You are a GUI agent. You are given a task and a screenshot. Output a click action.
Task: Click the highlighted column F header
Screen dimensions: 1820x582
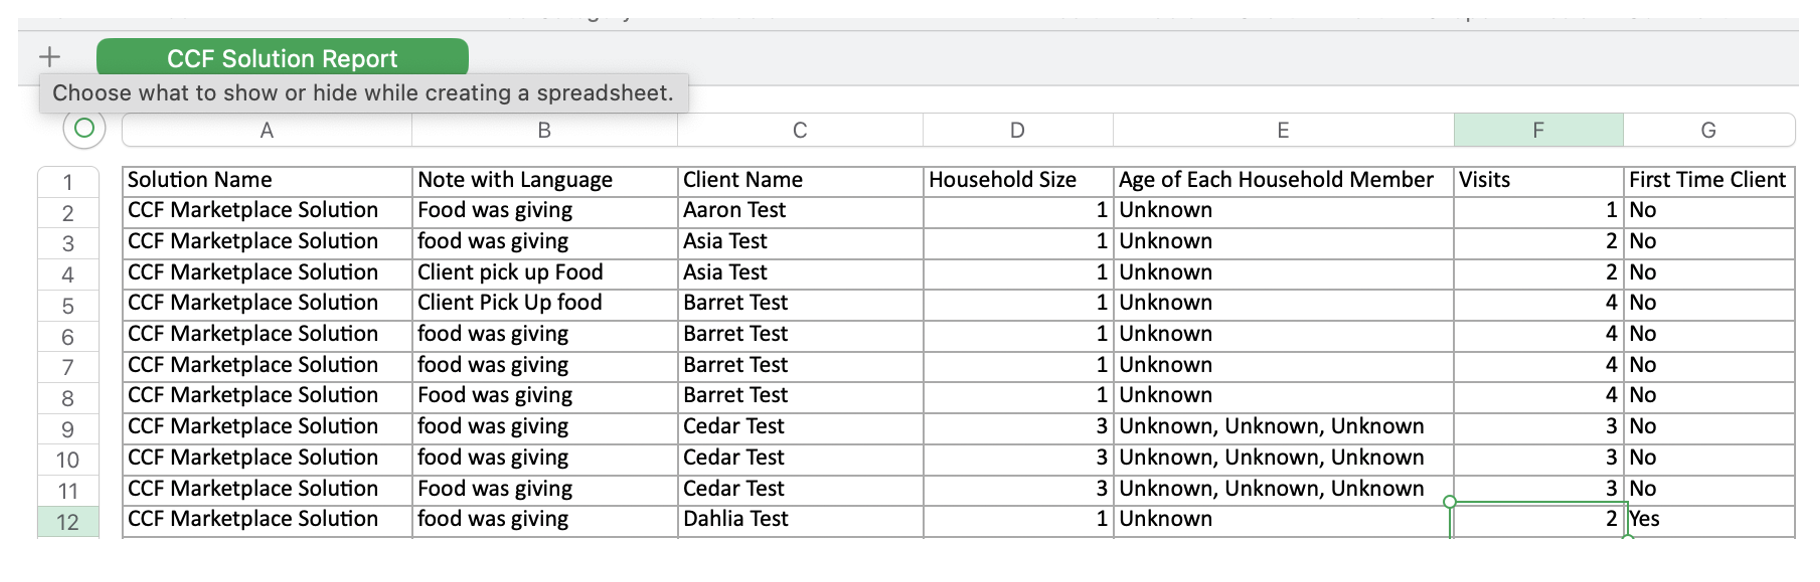click(1538, 130)
